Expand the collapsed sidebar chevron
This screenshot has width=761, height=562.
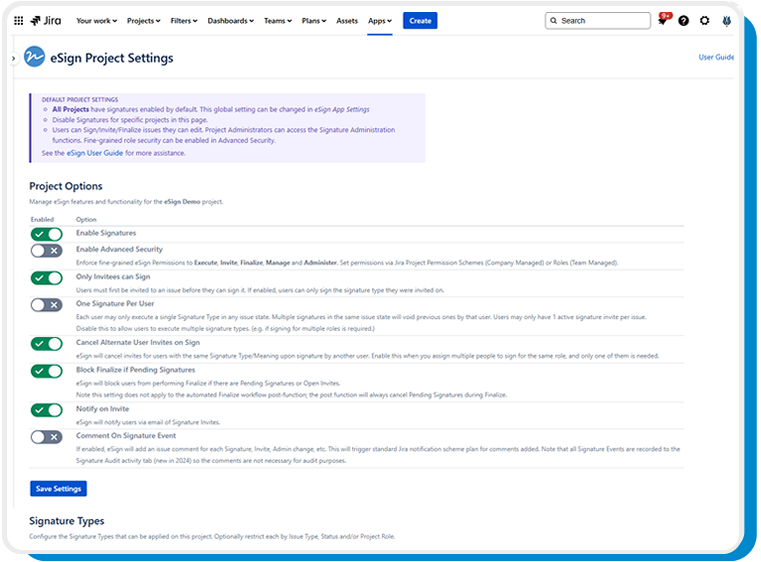(14, 58)
